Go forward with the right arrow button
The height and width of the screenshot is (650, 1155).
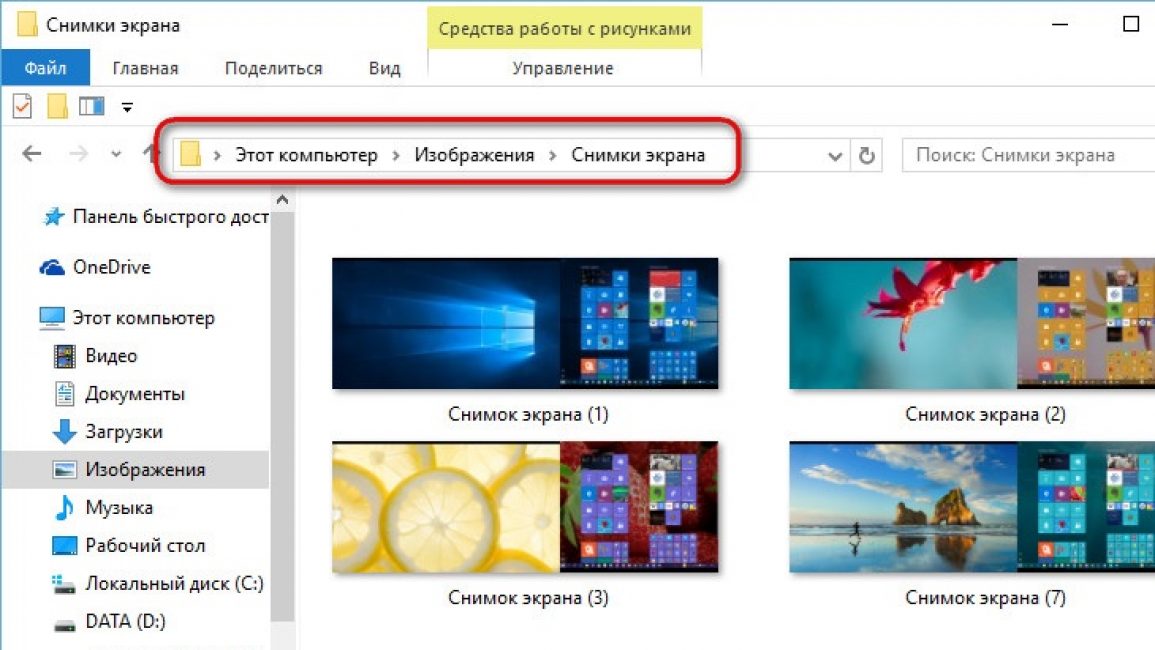point(78,154)
